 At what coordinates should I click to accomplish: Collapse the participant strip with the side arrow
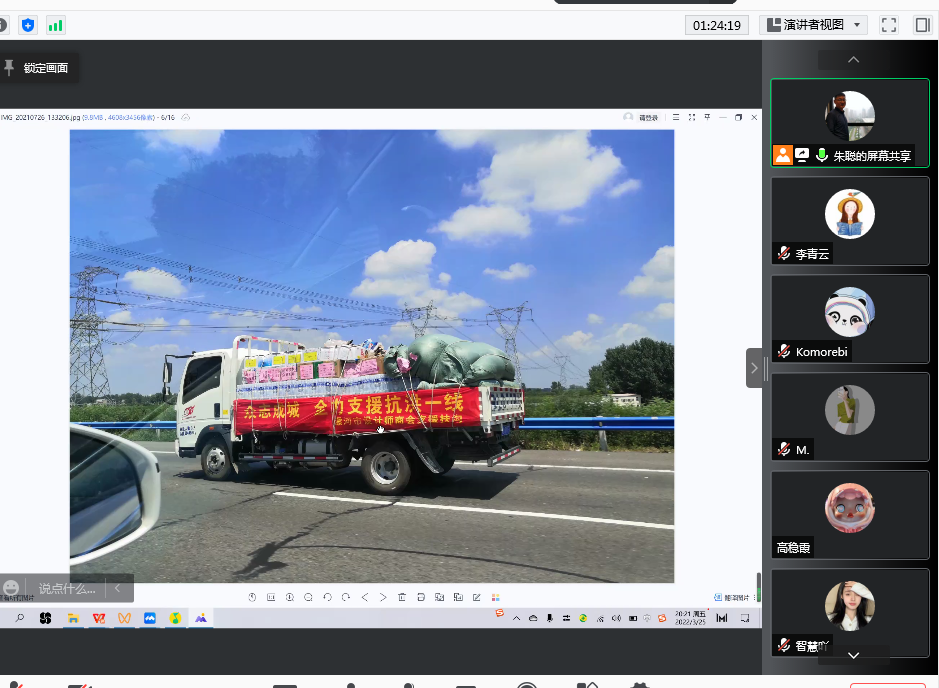[x=754, y=368]
